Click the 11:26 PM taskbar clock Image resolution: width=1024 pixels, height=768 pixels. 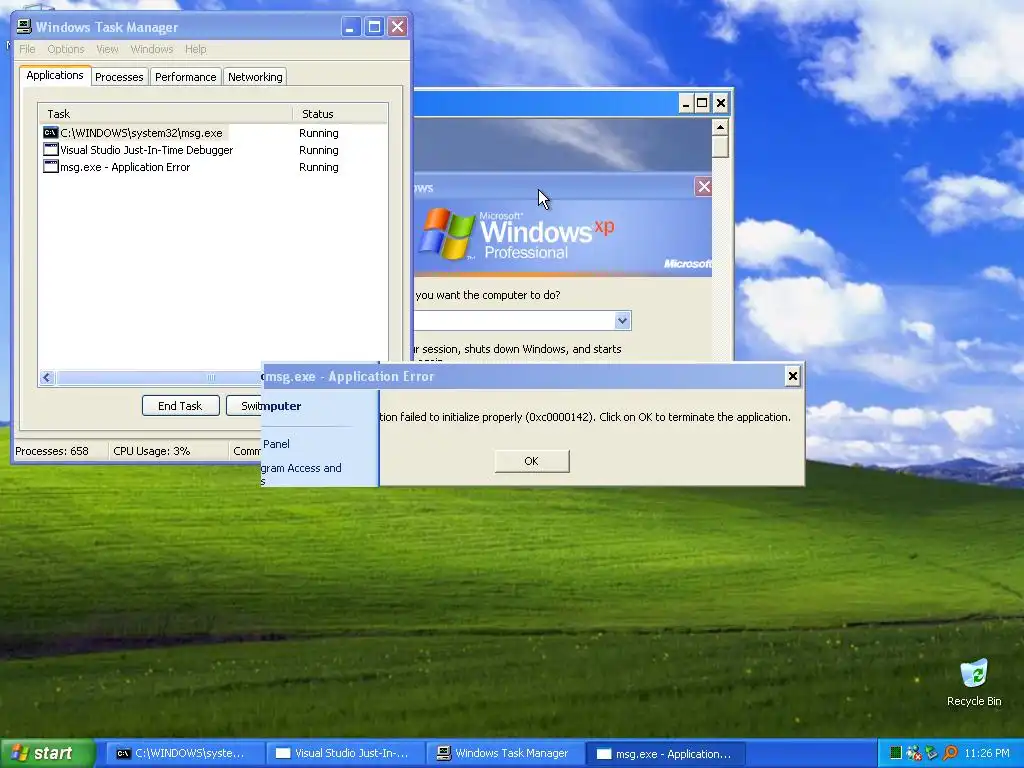(987, 753)
